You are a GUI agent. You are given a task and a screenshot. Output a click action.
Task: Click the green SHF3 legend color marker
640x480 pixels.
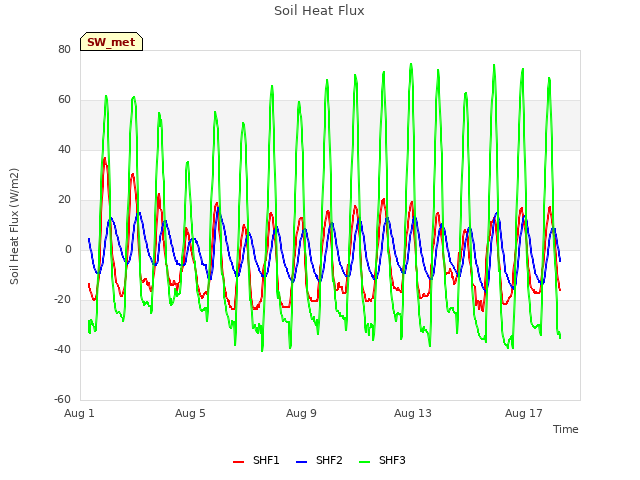tap(364, 462)
